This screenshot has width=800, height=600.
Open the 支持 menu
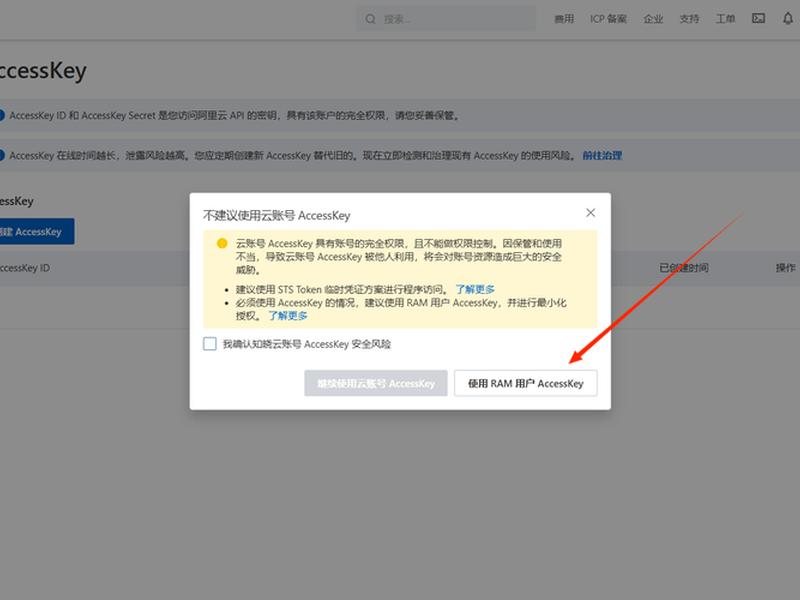[689, 19]
